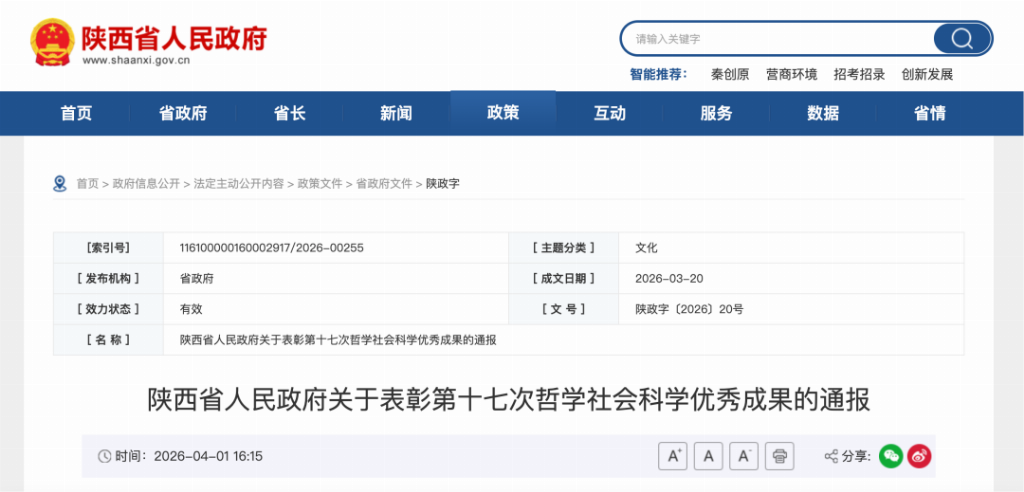Open the 互动 navigation menu
The image size is (1024, 492).
click(x=609, y=113)
